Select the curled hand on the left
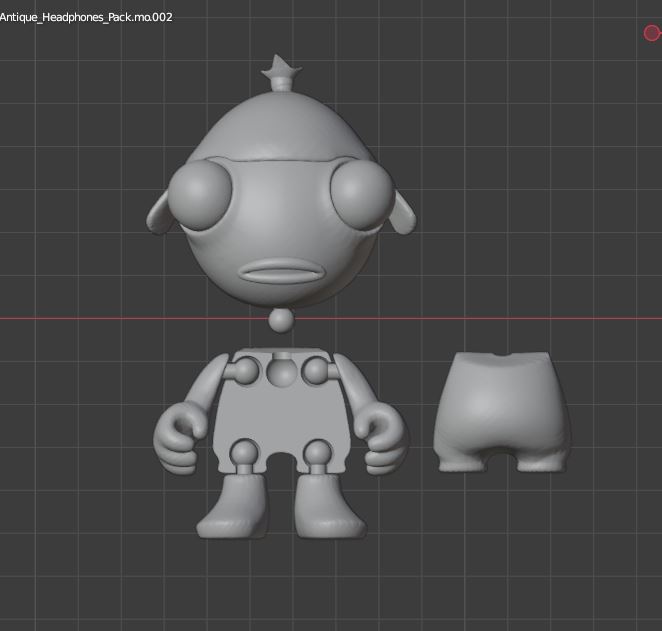The height and width of the screenshot is (631, 662). pyautogui.click(x=179, y=438)
